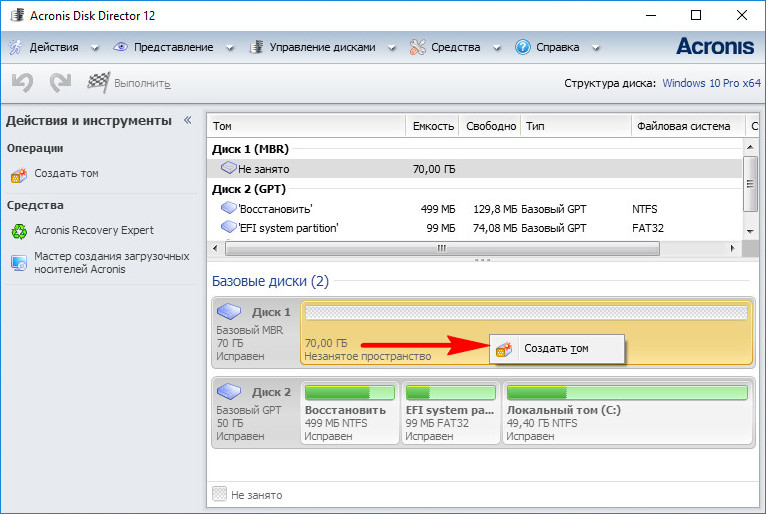
Task: Click the vertical scrollbar down arrow
Action: pyautogui.click(x=750, y=232)
